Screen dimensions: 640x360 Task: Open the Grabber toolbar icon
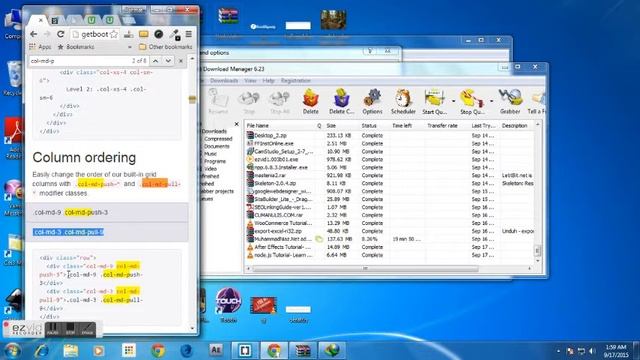pyautogui.click(x=510, y=102)
